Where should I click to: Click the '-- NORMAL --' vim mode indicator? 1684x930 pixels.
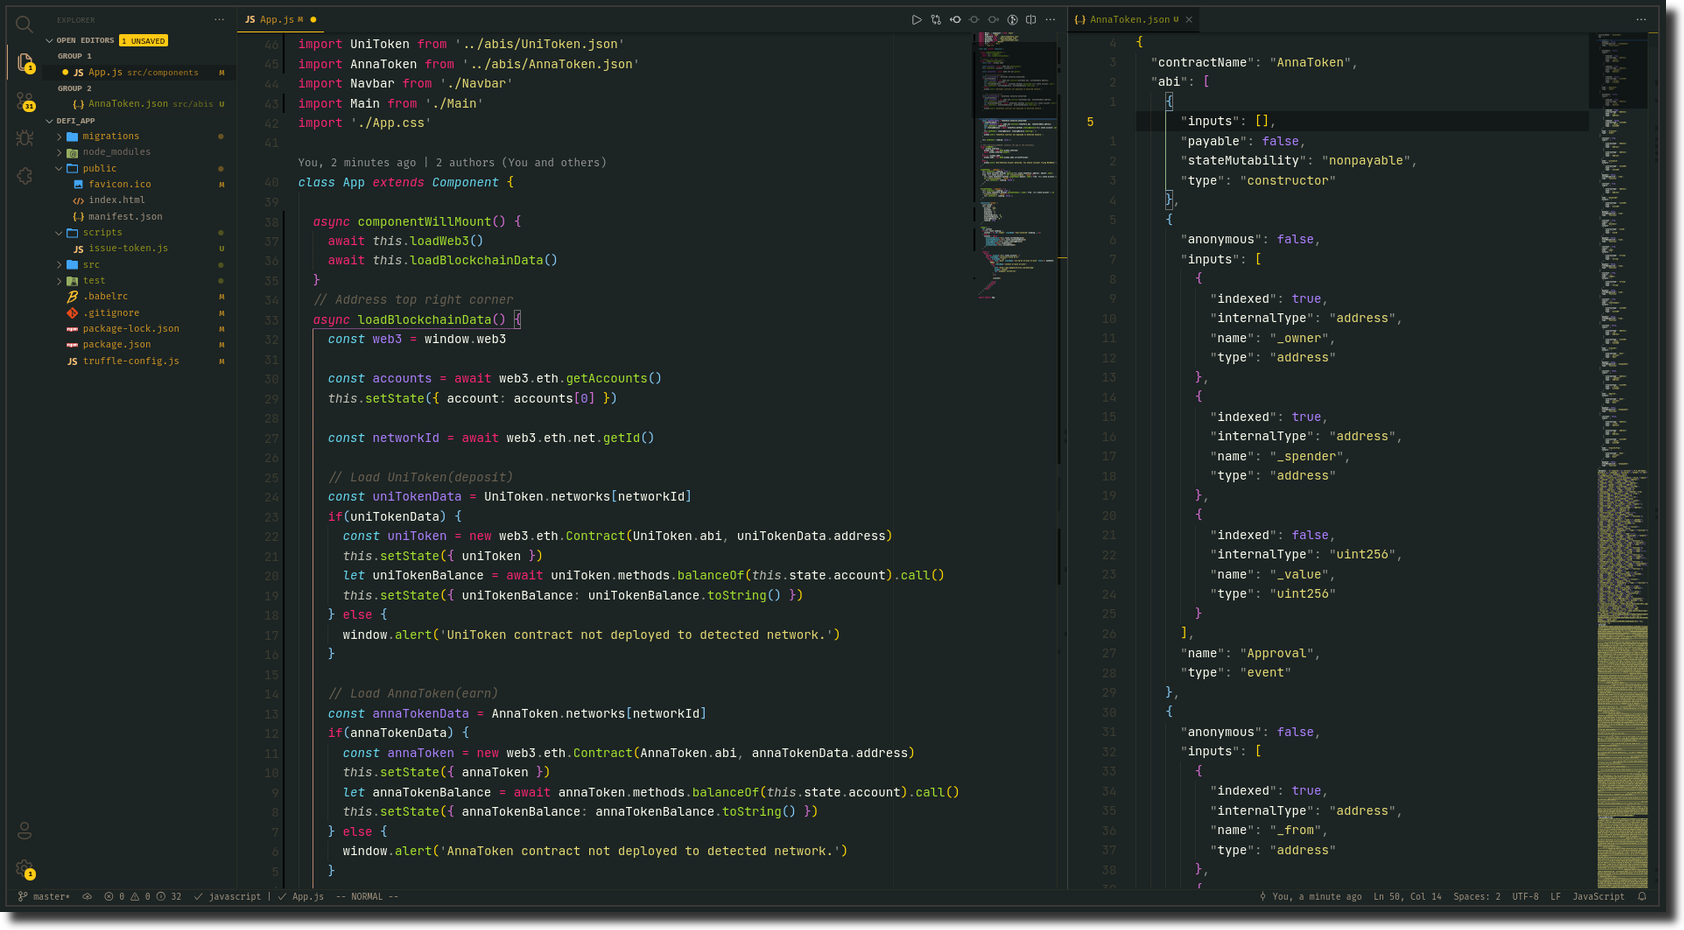coord(367,896)
